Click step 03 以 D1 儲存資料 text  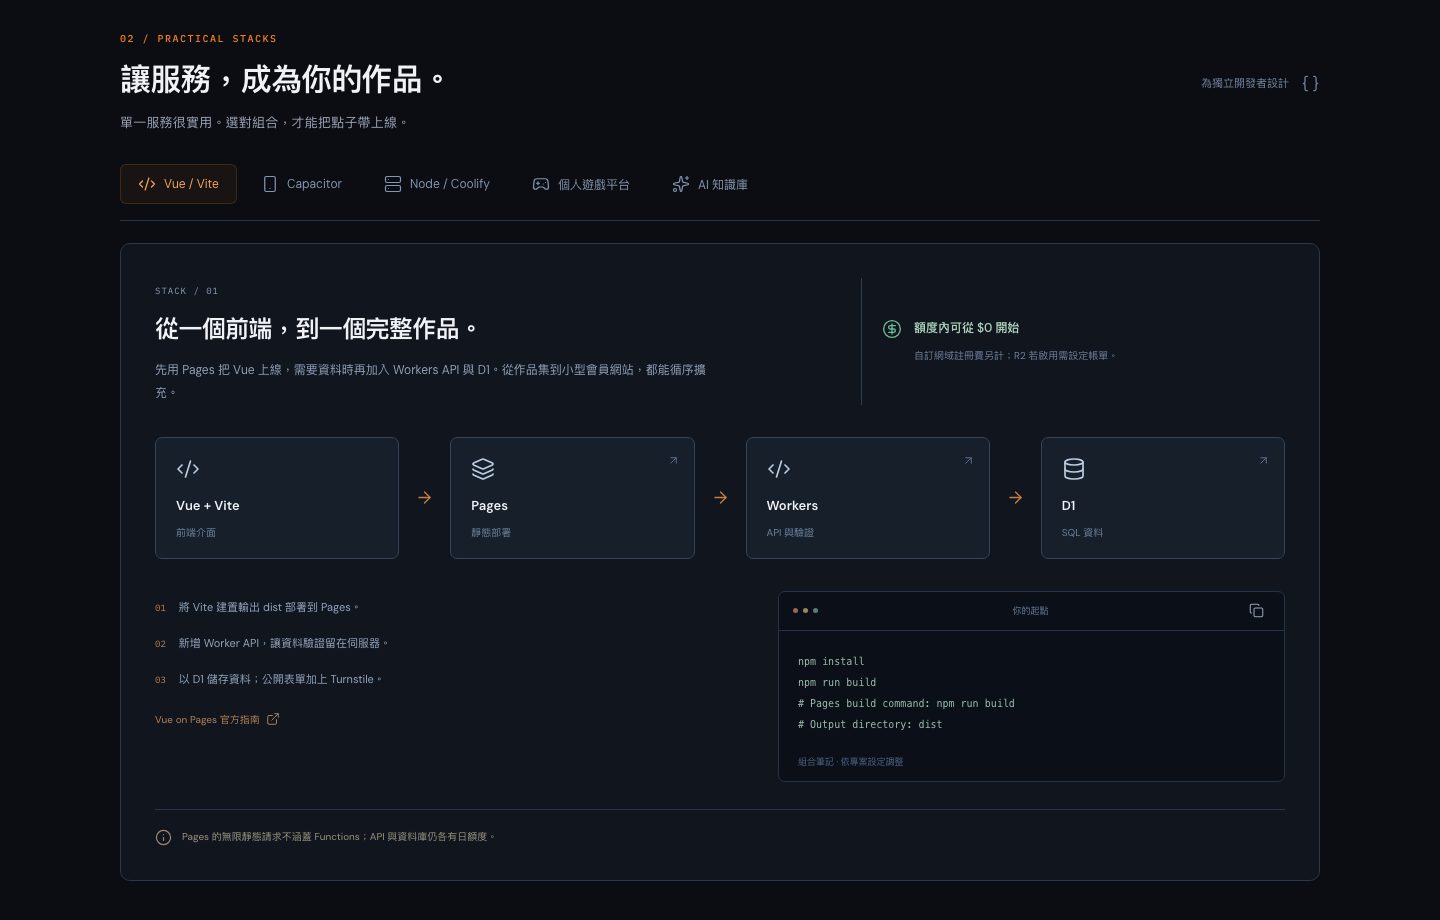[280, 679]
